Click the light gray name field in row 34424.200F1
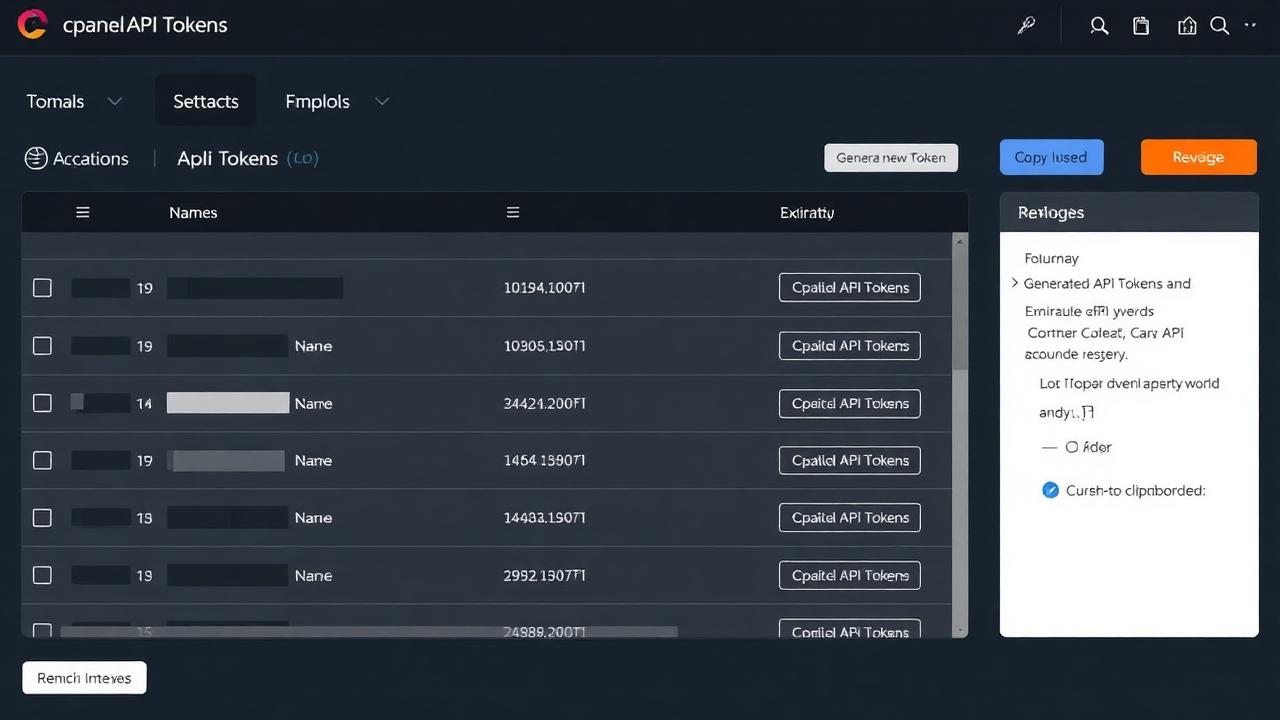 [228, 403]
